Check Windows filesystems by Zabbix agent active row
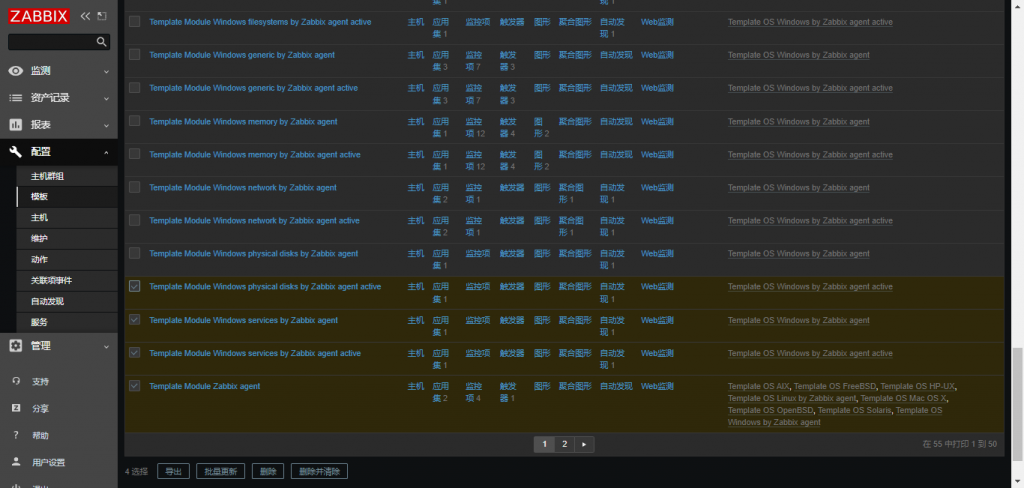1024x488 pixels. point(135,22)
